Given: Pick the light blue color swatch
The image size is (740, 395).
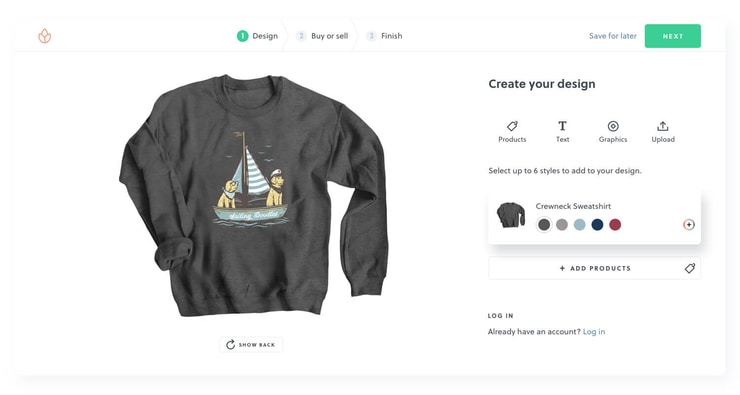Looking at the screenshot, I should [580, 225].
